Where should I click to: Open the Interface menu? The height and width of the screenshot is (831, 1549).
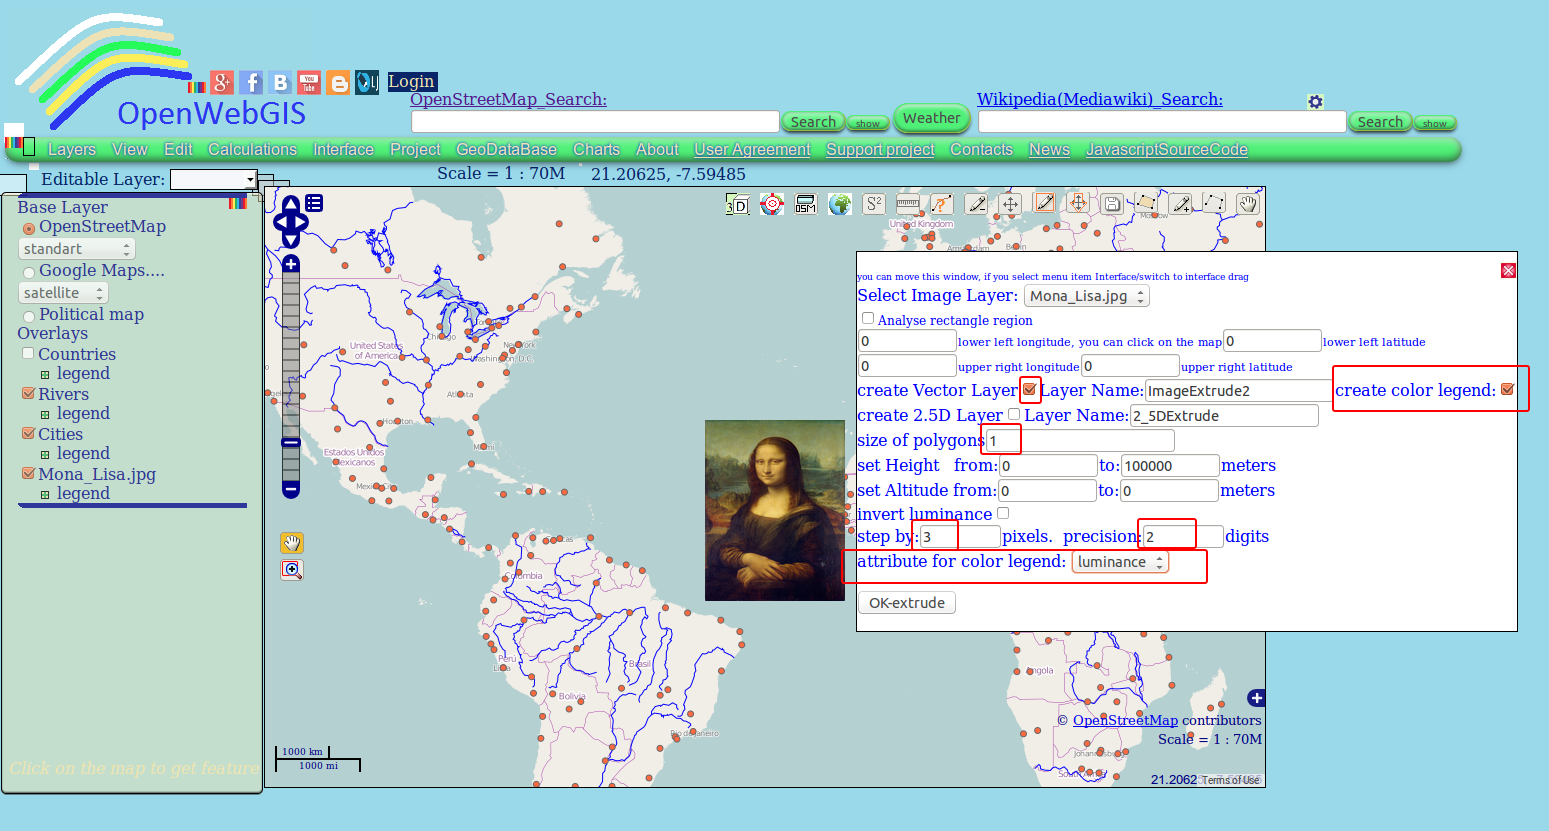click(x=343, y=149)
